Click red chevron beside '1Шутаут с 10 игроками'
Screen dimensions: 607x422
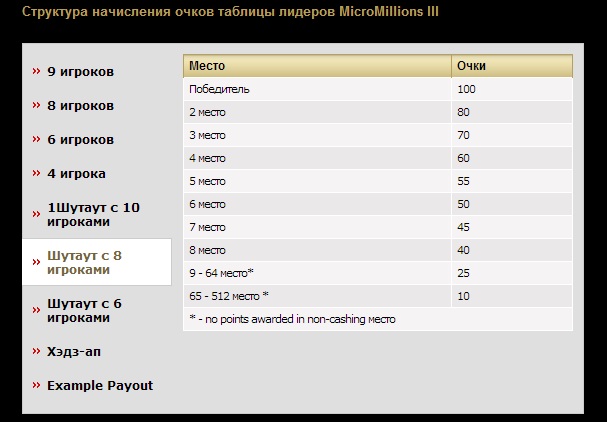pyautogui.click(x=36, y=214)
